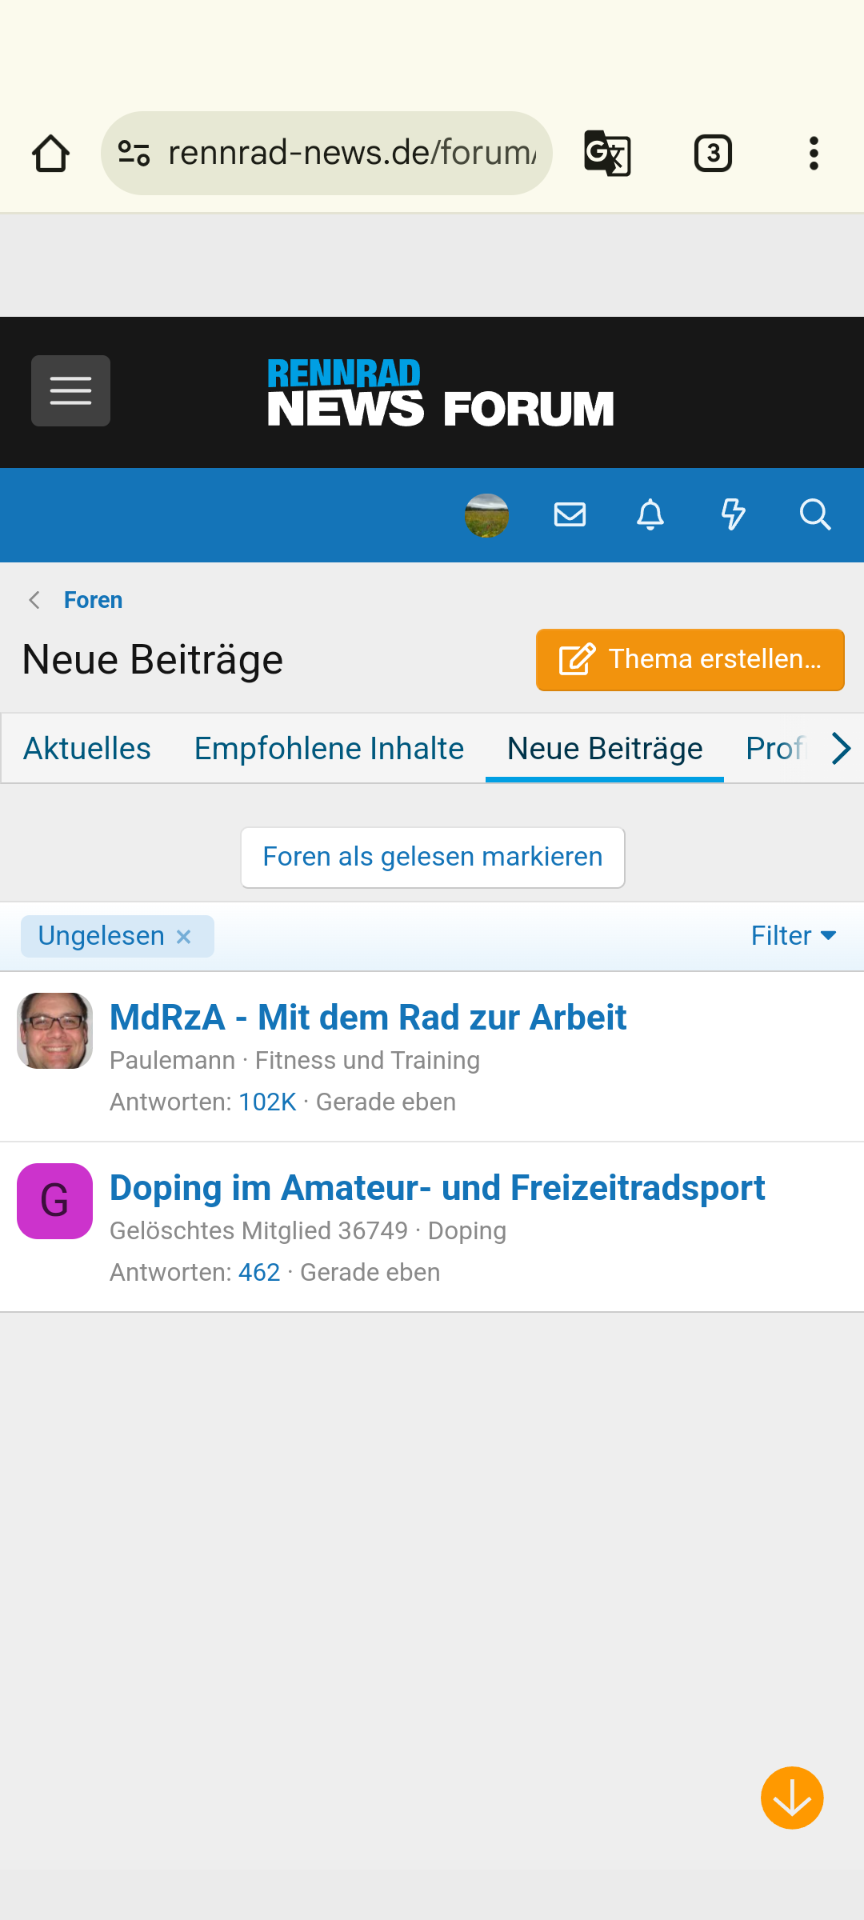Click the lightning bolt what's new icon
Screen dimensions: 864x1920
[x=733, y=515]
